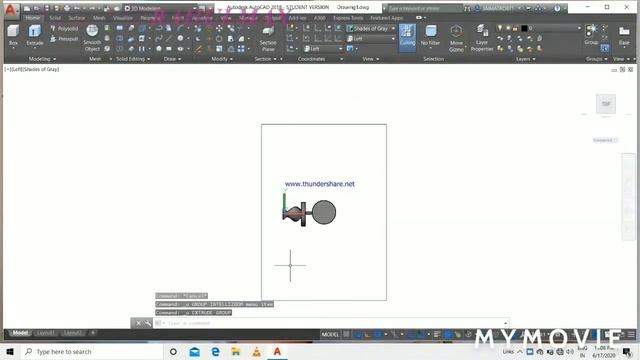Open File Explorer from taskbar
This screenshot has width=640, height=360.
pyautogui.click(x=236, y=351)
